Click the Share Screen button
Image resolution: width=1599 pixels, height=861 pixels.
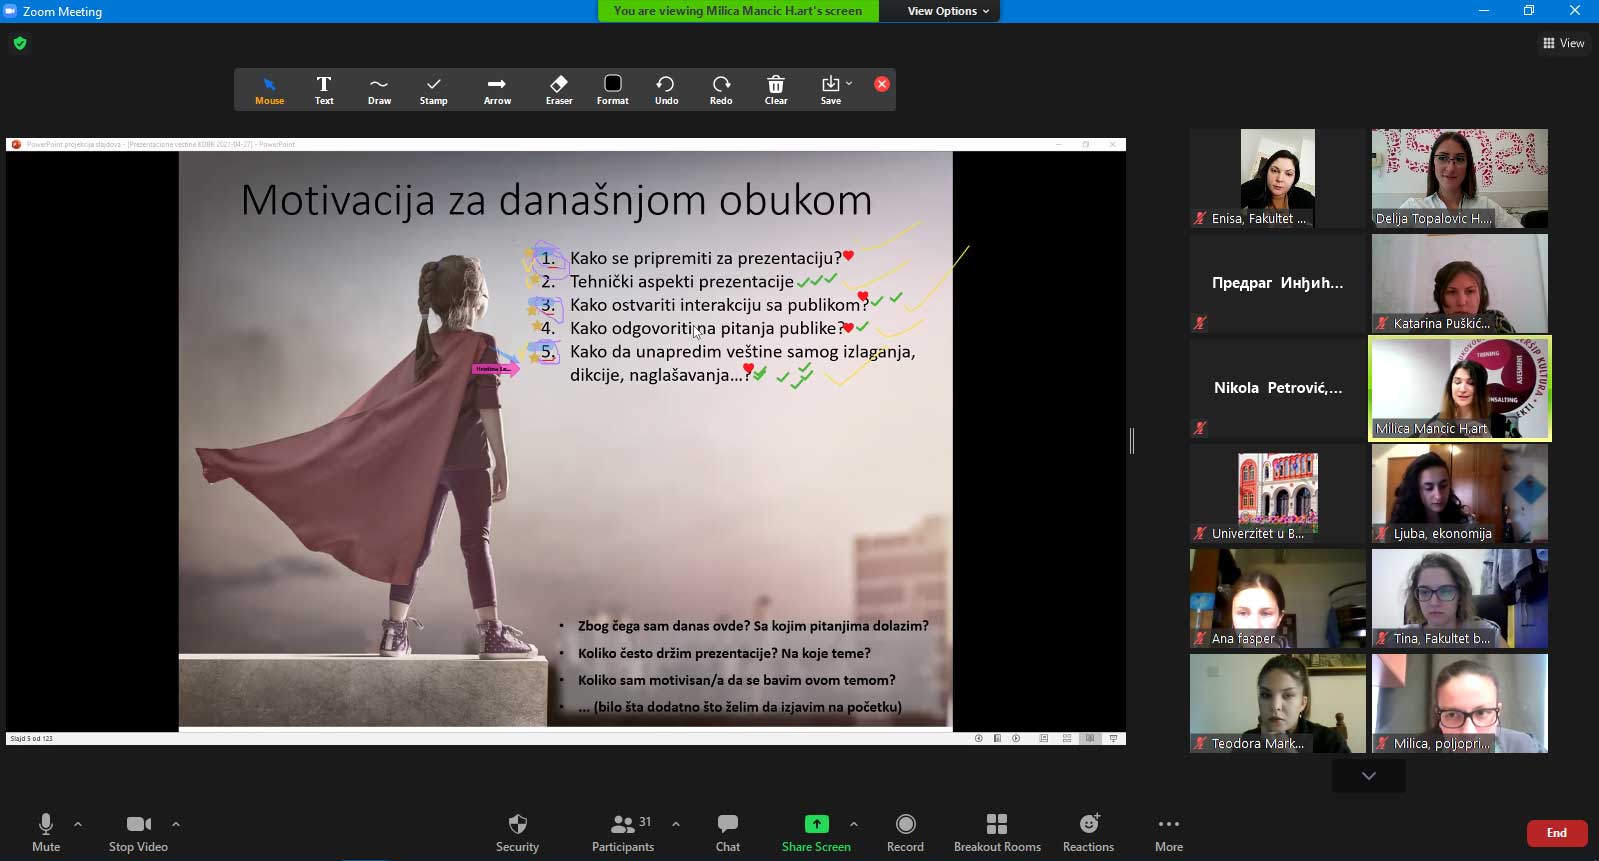coord(816,832)
